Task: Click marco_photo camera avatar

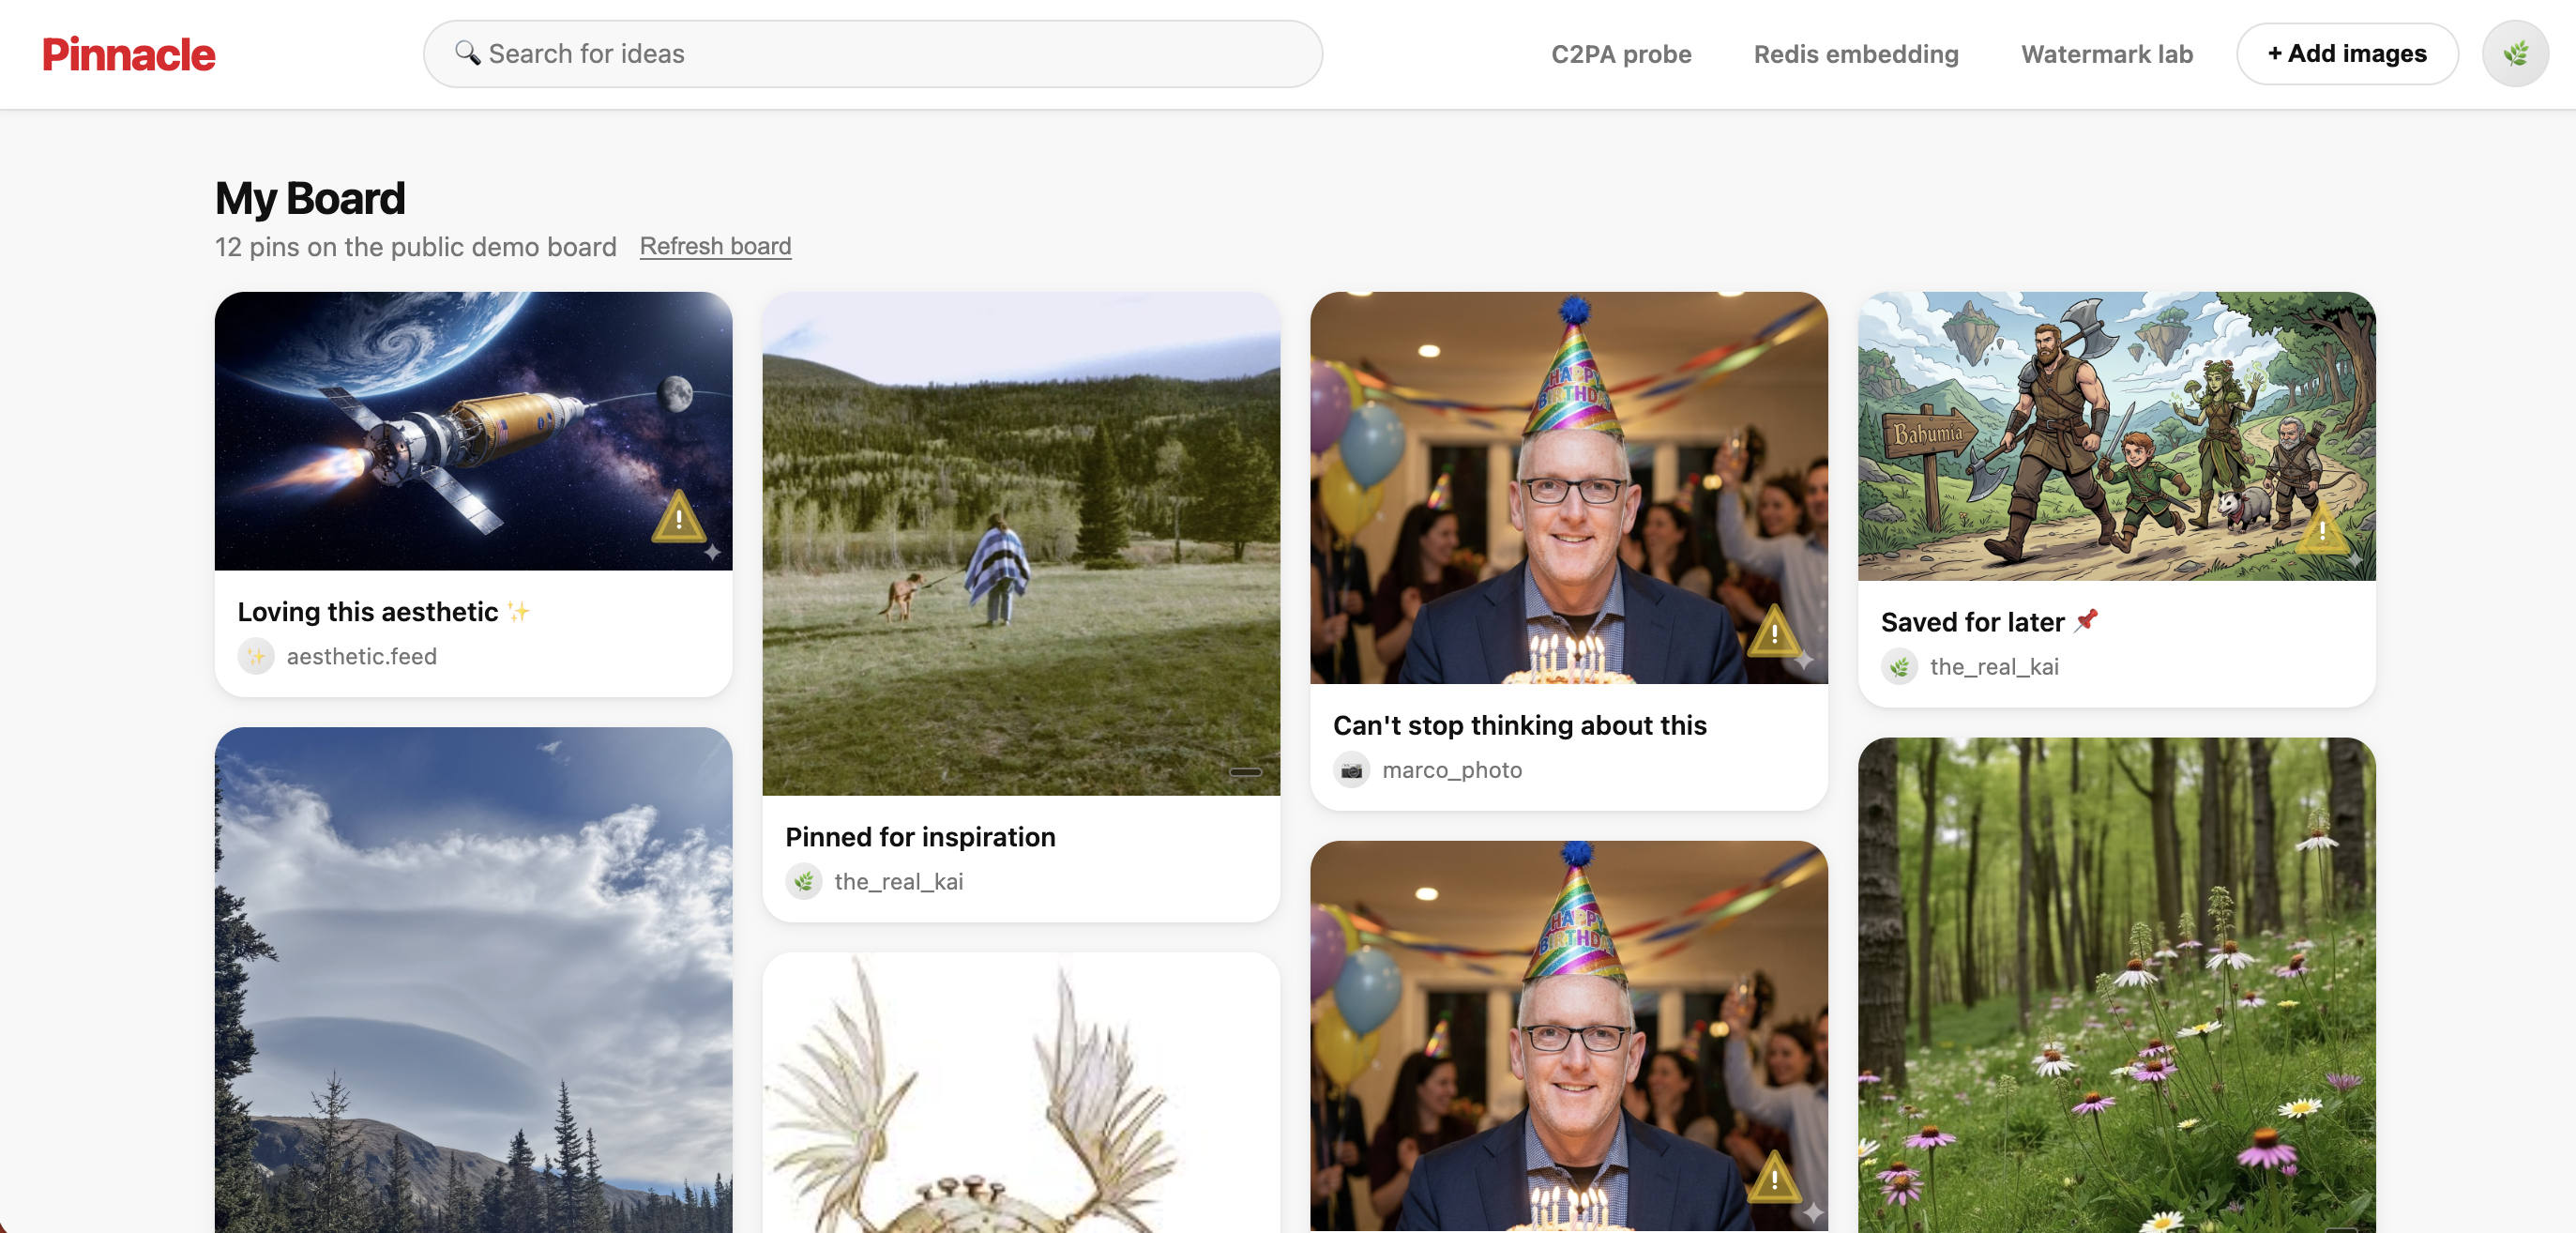Action: pos(1351,770)
